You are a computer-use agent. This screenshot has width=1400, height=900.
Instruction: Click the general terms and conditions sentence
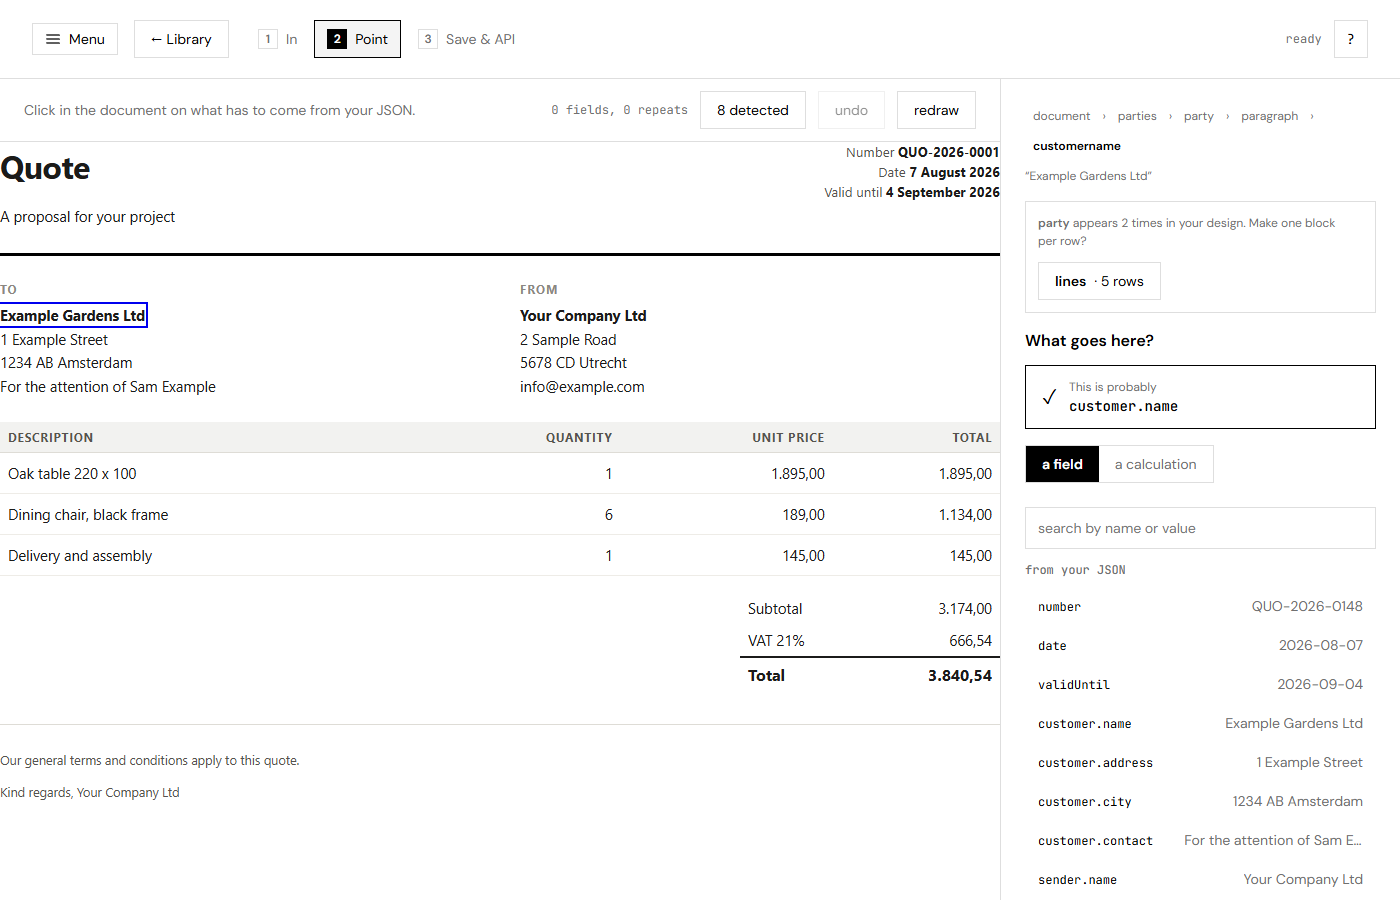tap(150, 761)
